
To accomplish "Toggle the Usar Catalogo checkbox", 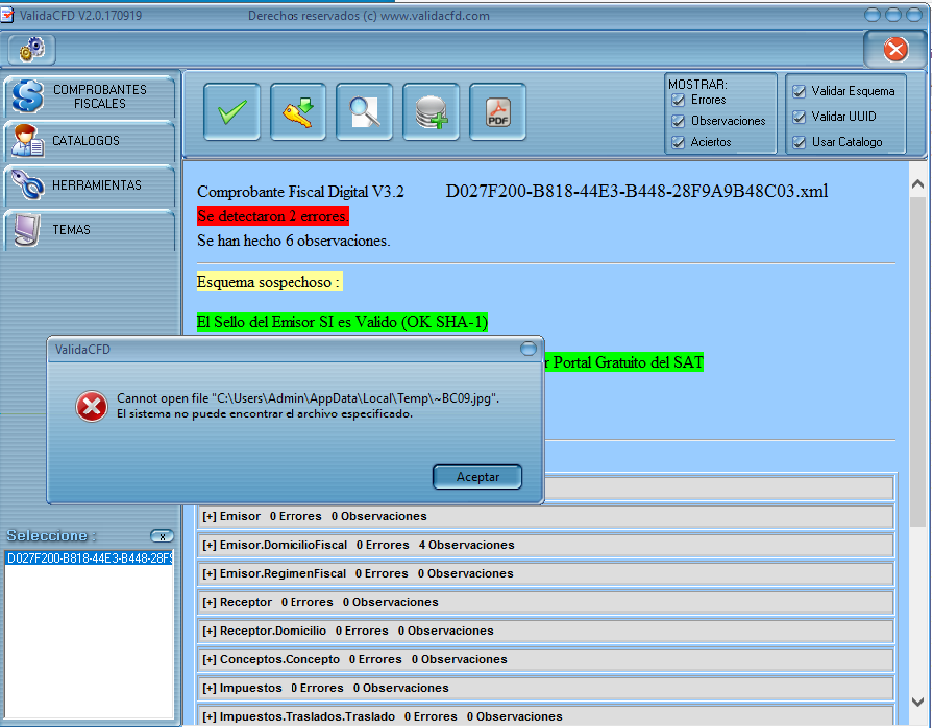I will (x=799, y=142).
